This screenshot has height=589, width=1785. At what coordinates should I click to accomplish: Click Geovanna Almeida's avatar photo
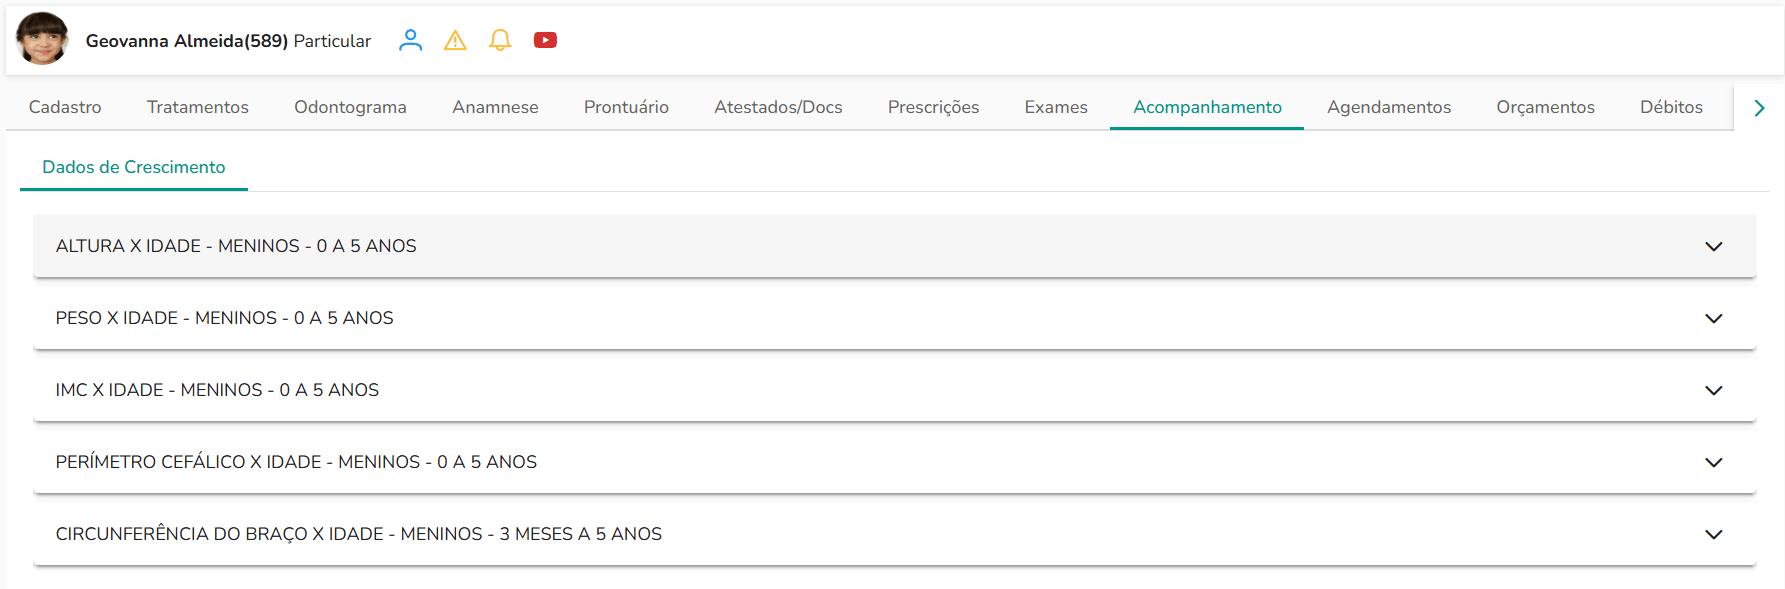pyautogui.click(x=42, y=39)
